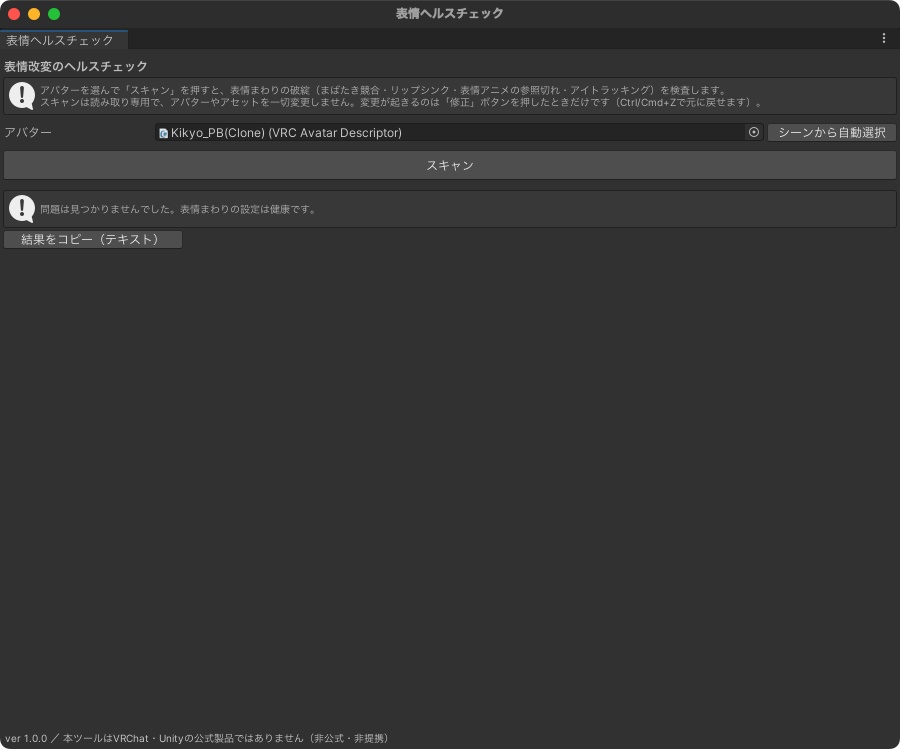Select the 表情ヘルスチェック tab
Viewport: 900px width, 749px height.
coord(64,40)
